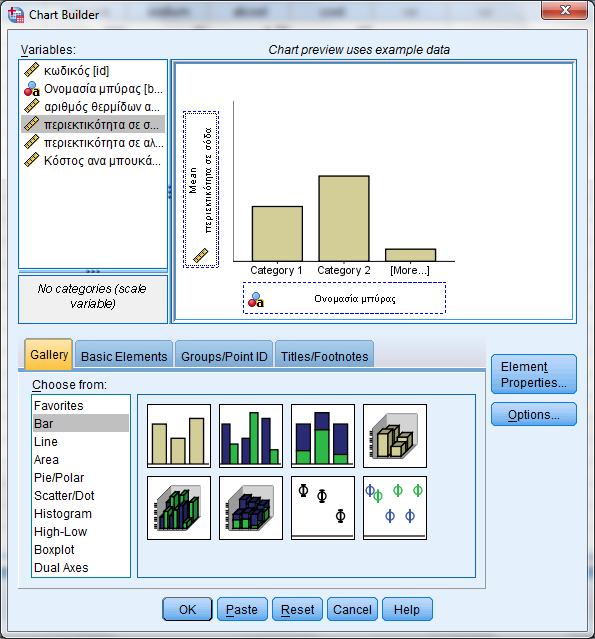Image resolution: width=595 pixels, height=639 pixels.
Task: Choose Dual Axes in the gallery list
Action: (81, 567)
